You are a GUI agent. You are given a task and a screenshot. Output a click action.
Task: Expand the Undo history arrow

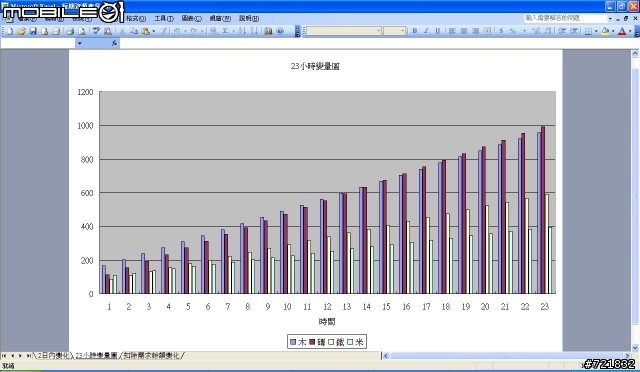point(185,31)
